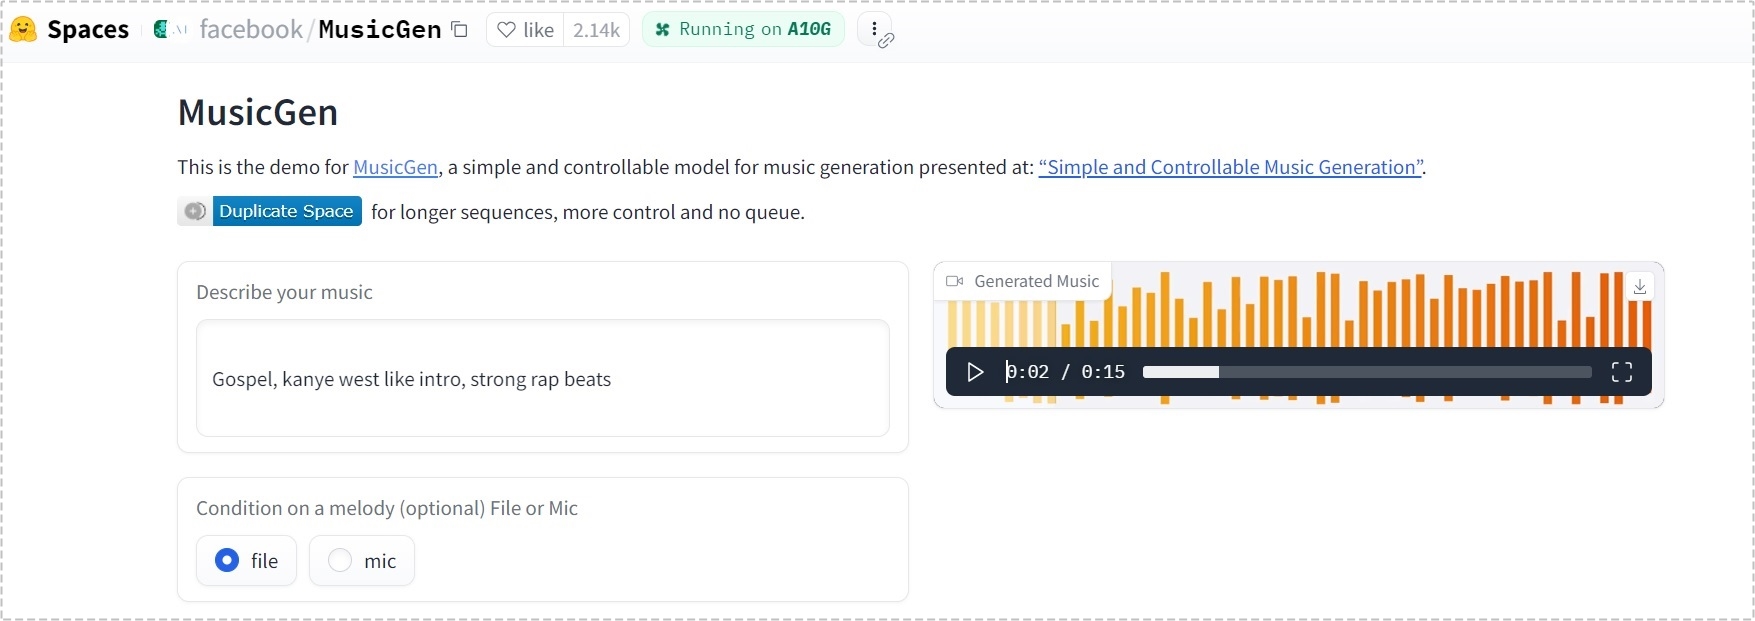Click the video camera icon beside Generated Music
This screenshot has height=621, width=1755.
955,282
